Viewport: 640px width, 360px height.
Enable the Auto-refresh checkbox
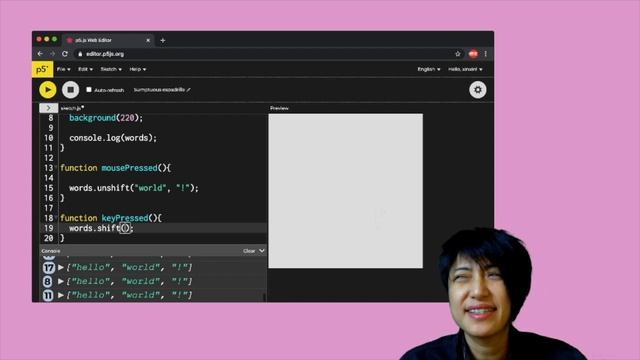point(89,89)
